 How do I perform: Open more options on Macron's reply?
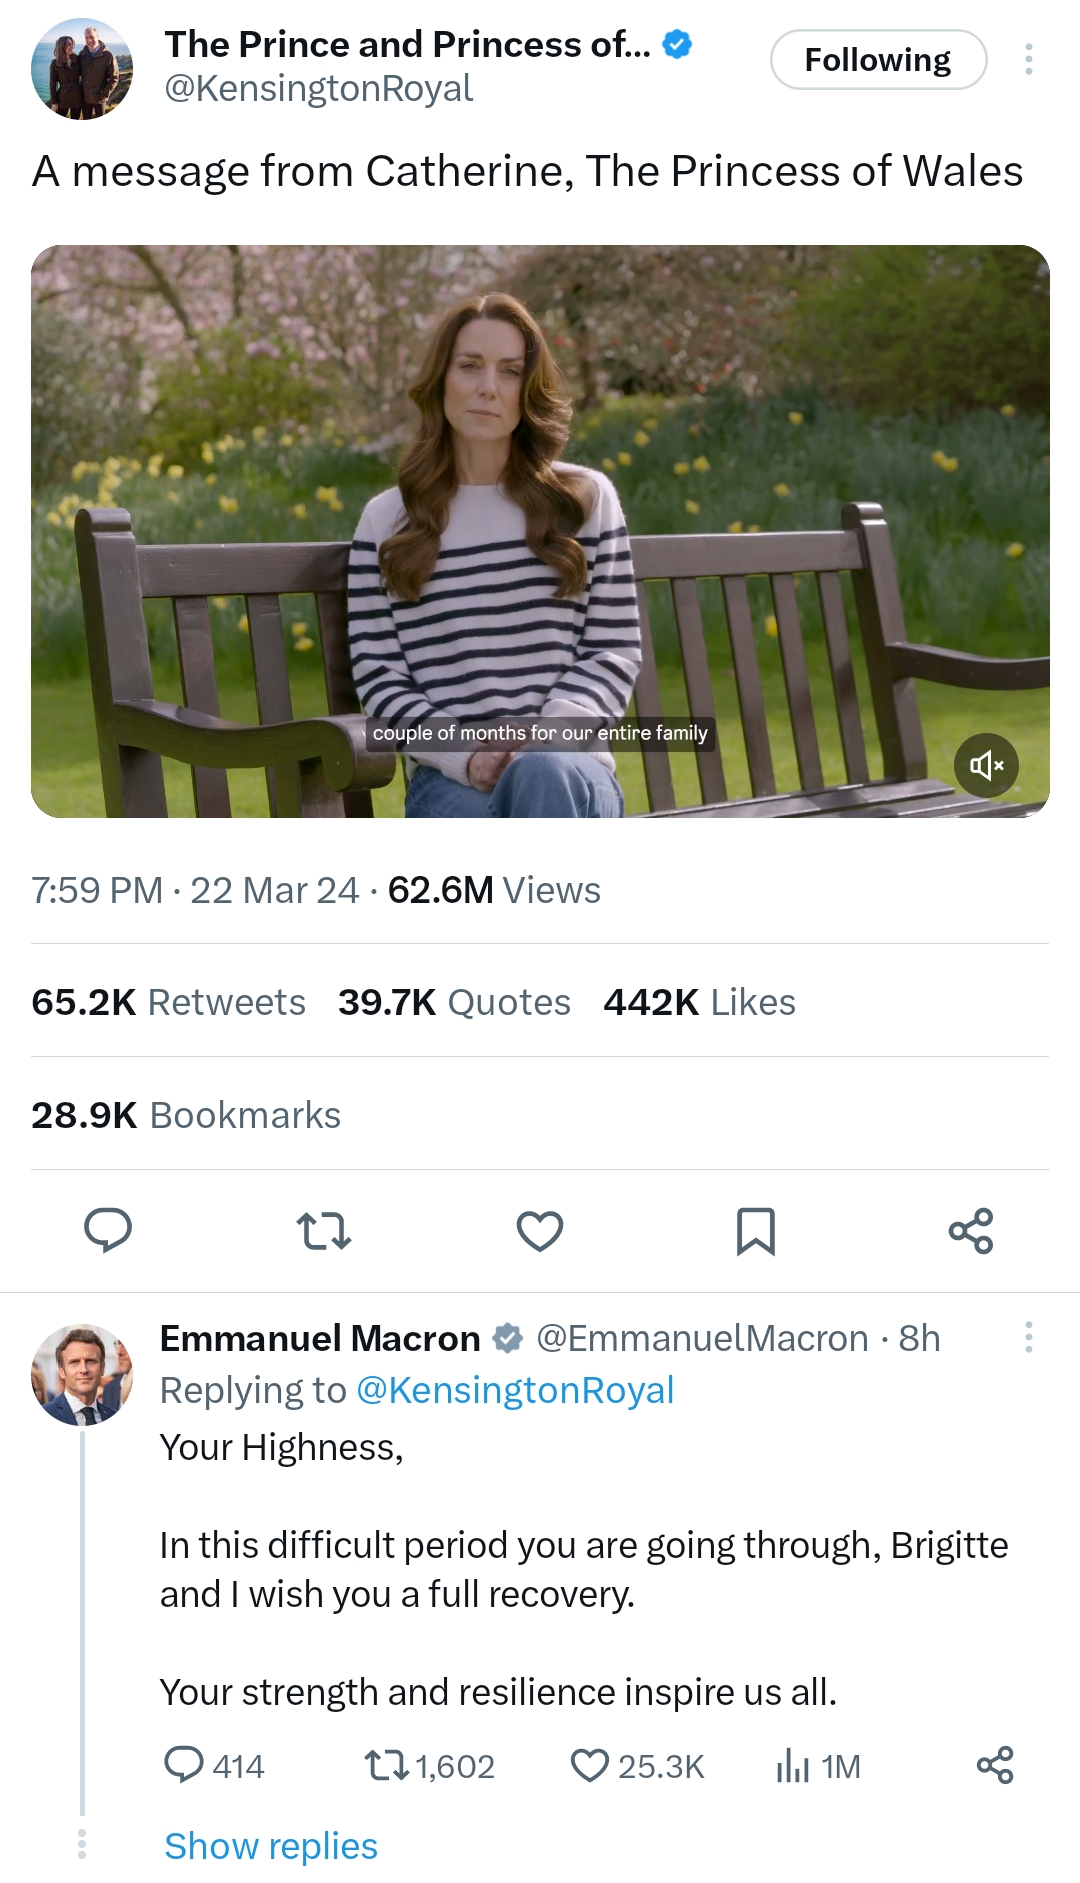click(1028, 1337)
